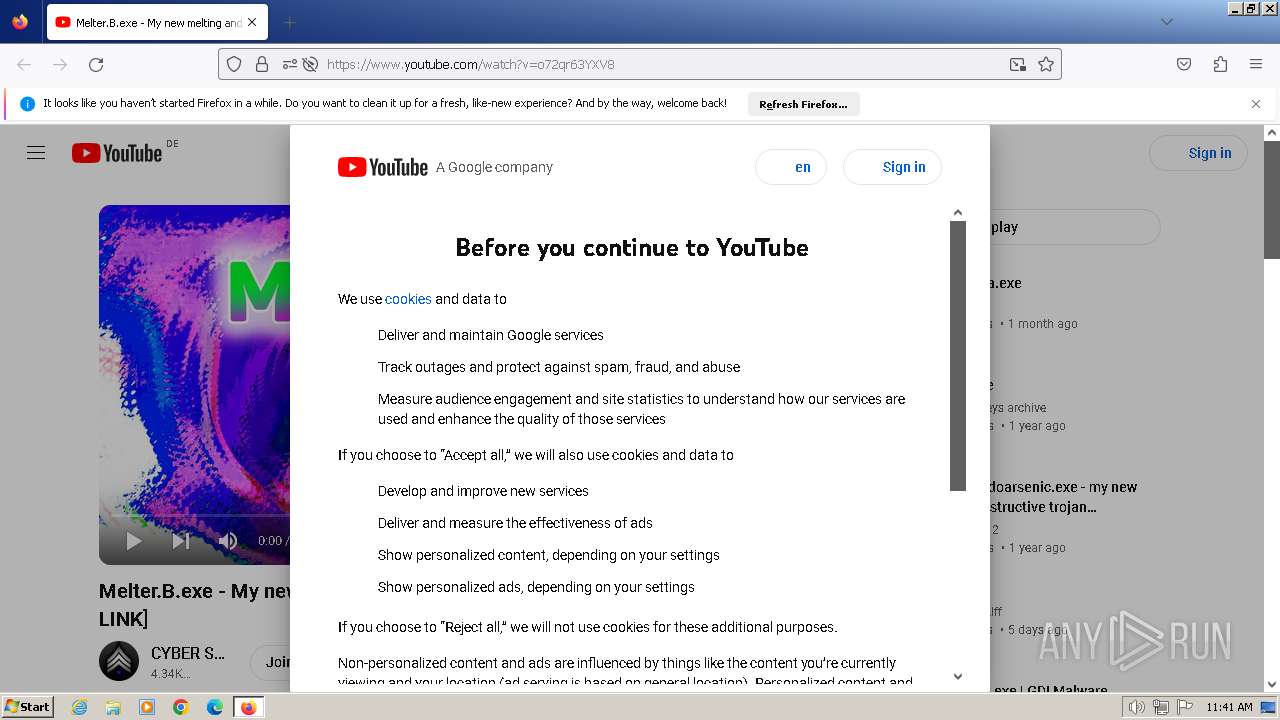Open the permissions icon in address bar
The width and height of the screenshot is (1280, 720).
click(x=289, y=64)
